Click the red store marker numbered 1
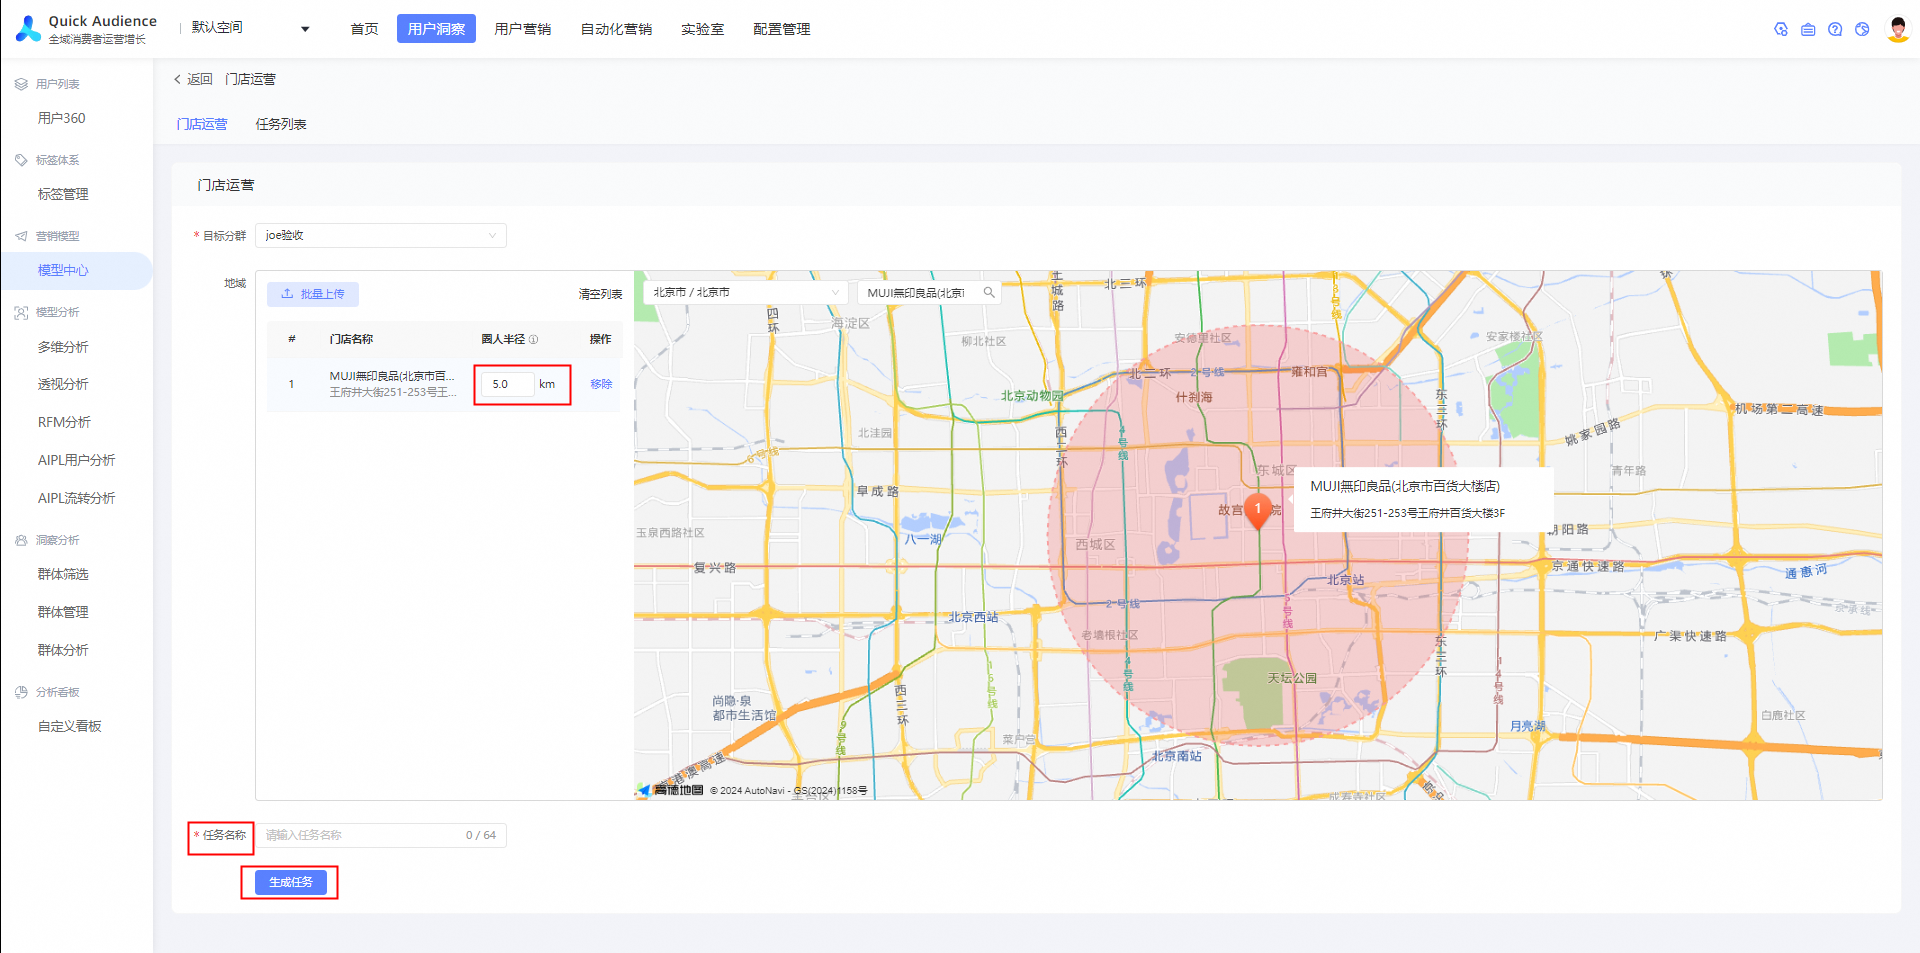This screenshot has height=953, width=1920. [x=1258, y=510]
